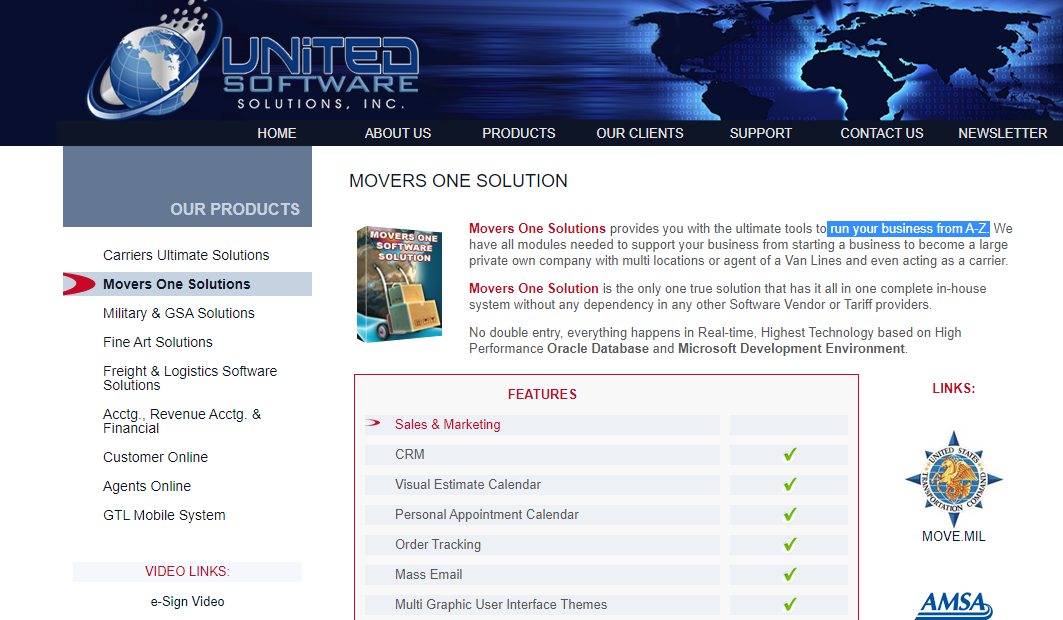This screenshot has width=1063, height=620.
Task: Click the MOVERS ONE SOLUTION page heading
Action: click(x=458, y=181)
